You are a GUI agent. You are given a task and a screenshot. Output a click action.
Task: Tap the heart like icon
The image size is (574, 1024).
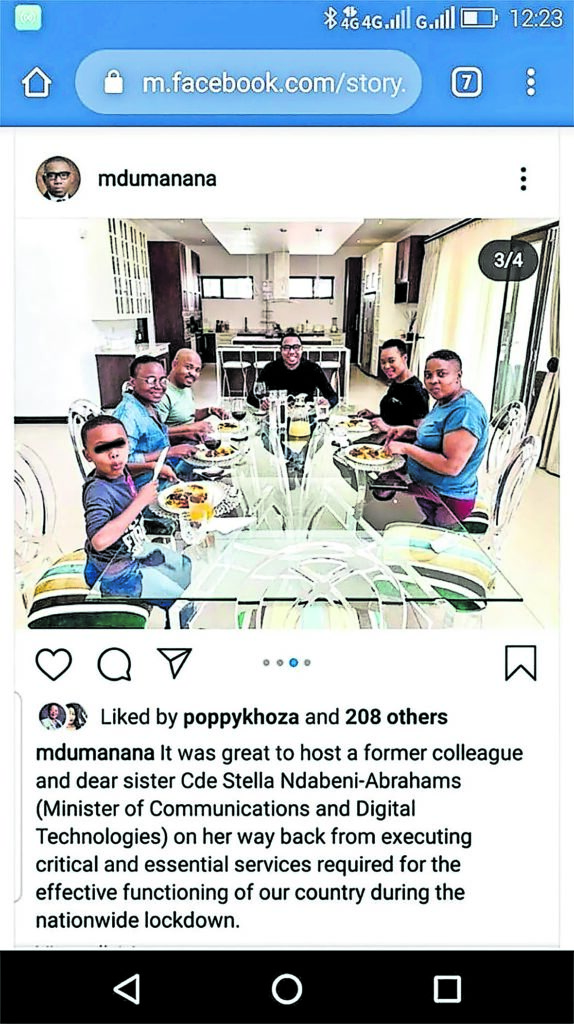pyautogui.click(x=54, y=664)
